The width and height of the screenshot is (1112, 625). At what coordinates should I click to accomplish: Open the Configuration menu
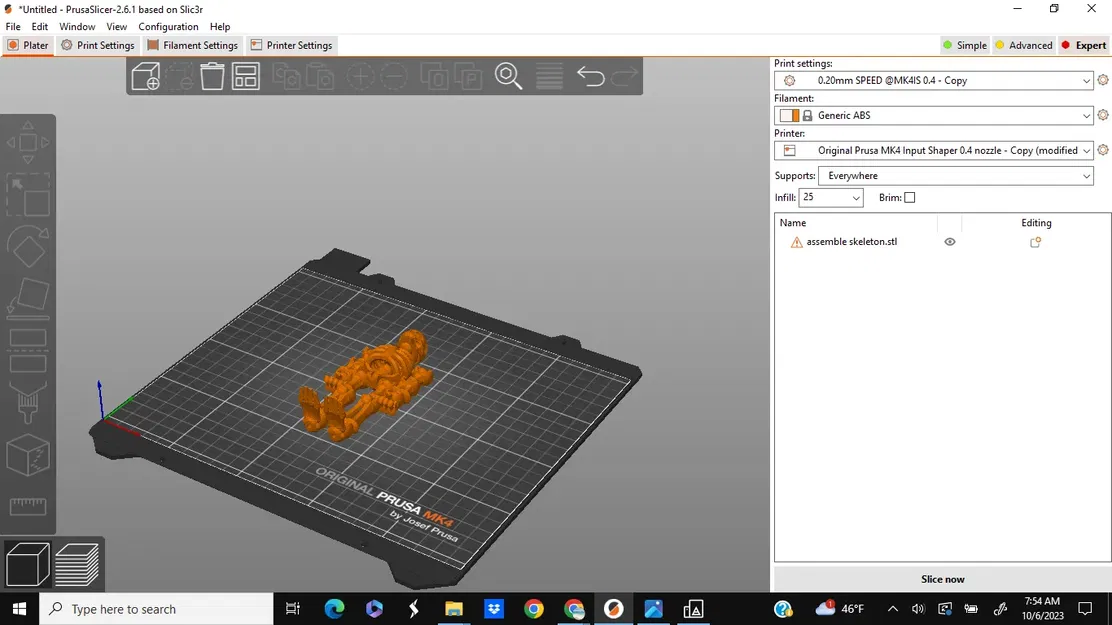tap(168, 27)
